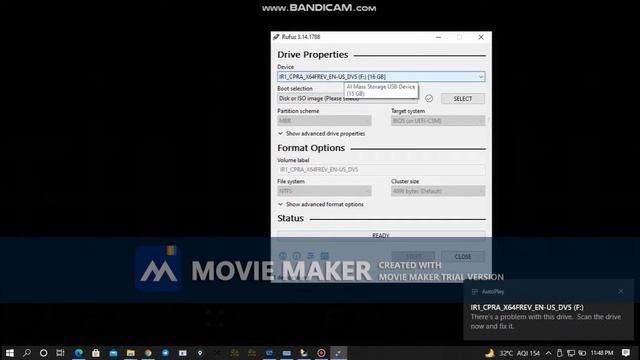Screen dimensions: 640x360
Task: Show the Rufus log icon
Action: pos(324,256)
